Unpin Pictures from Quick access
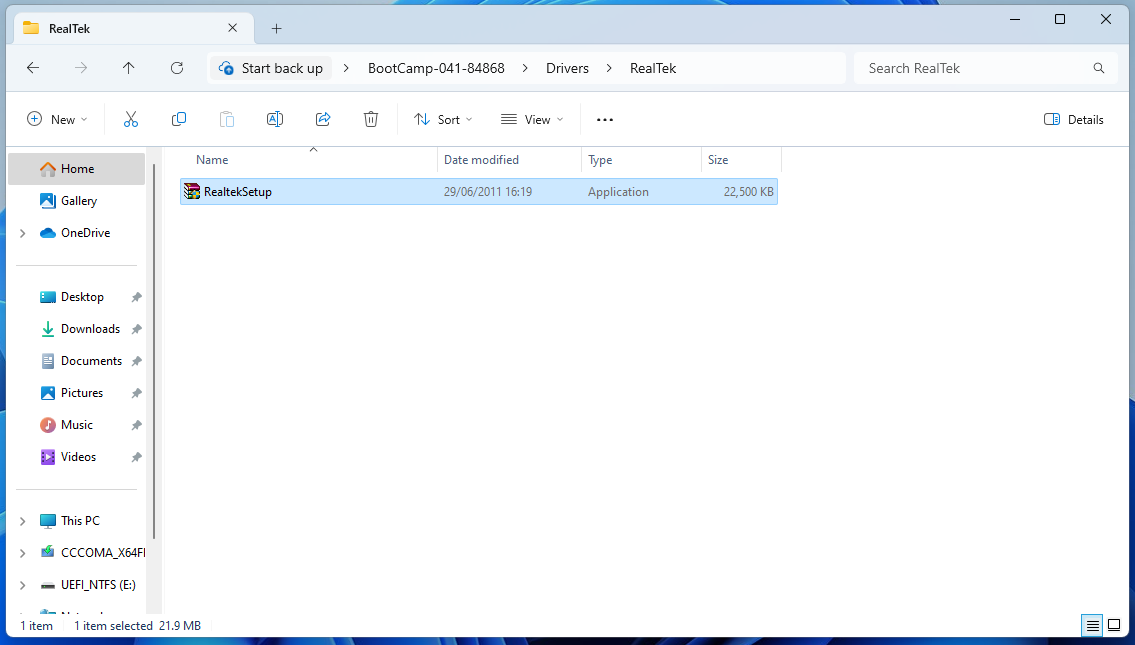Screen dimensions: 1135x645 [136, 393]
